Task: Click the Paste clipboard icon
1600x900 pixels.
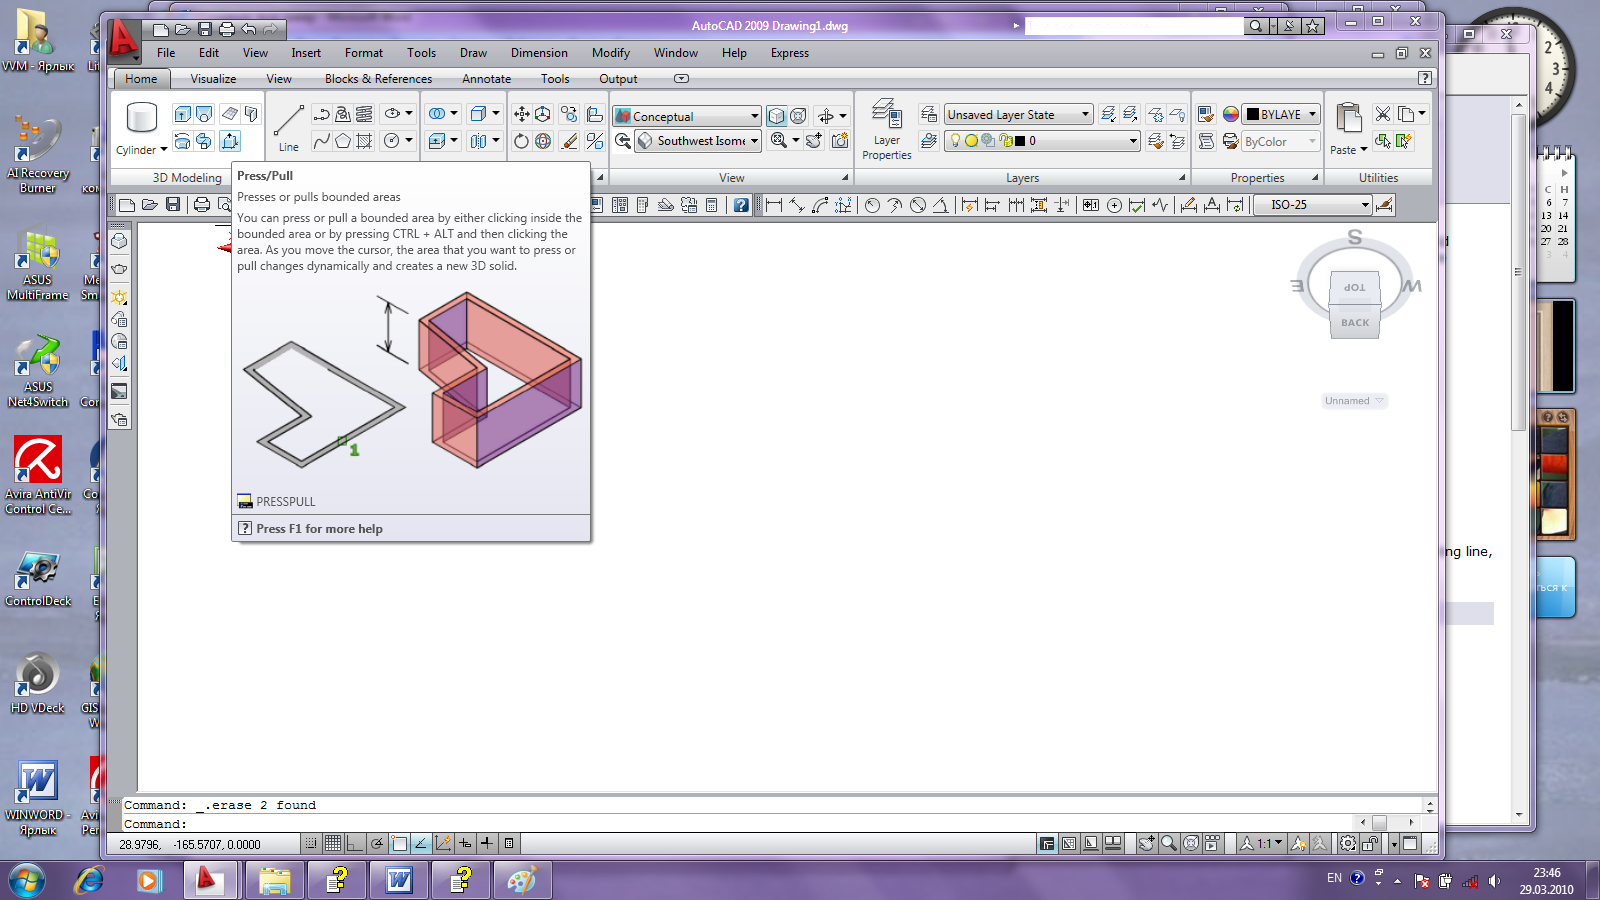Action: tap(1348, 118)
